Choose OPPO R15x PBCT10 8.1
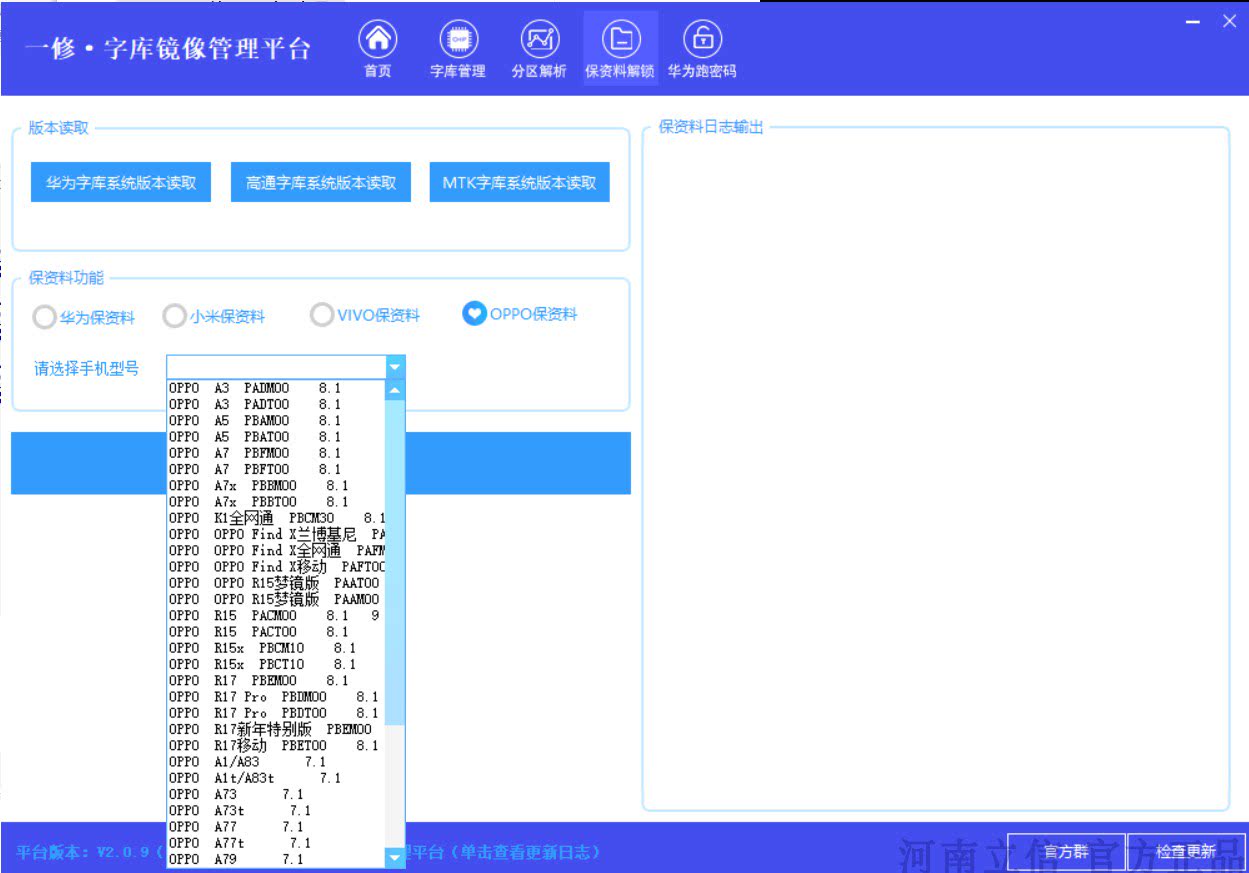 point(276,663)
